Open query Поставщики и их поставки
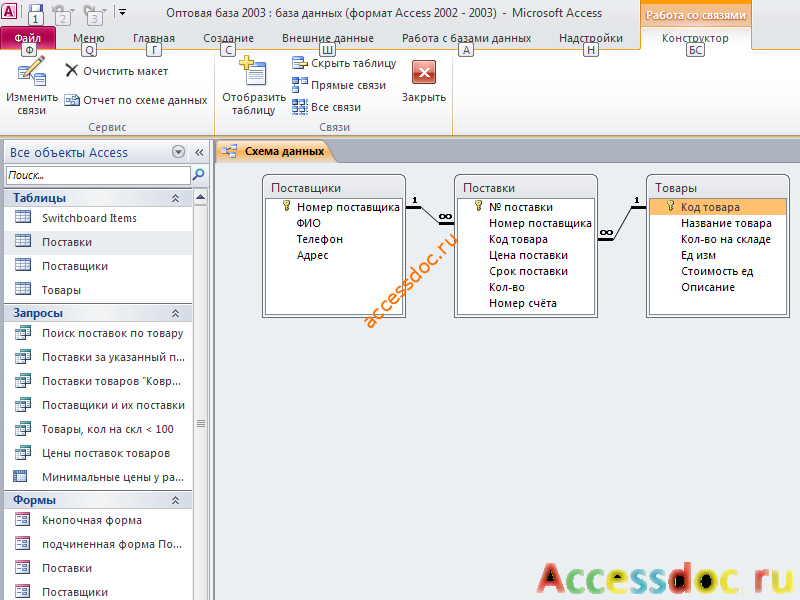The height and width of the screenshot is (600, 800). pos(98,405)
